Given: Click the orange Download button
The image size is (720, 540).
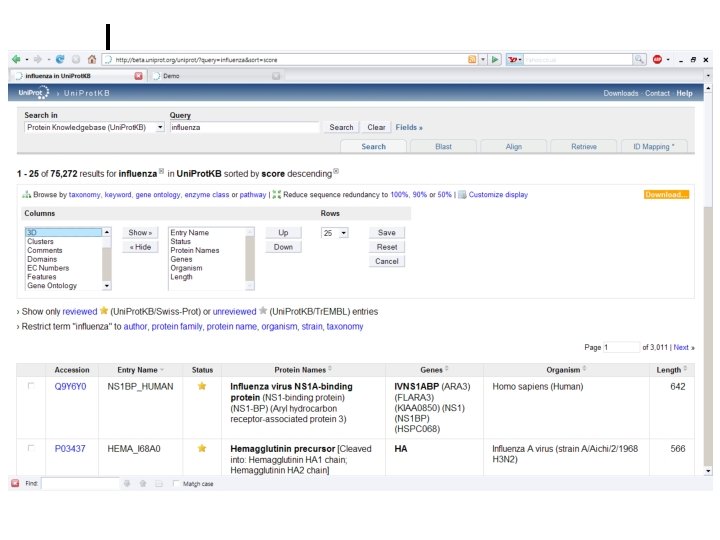Looking at the screenshot, I should click(x=666, y=195).
